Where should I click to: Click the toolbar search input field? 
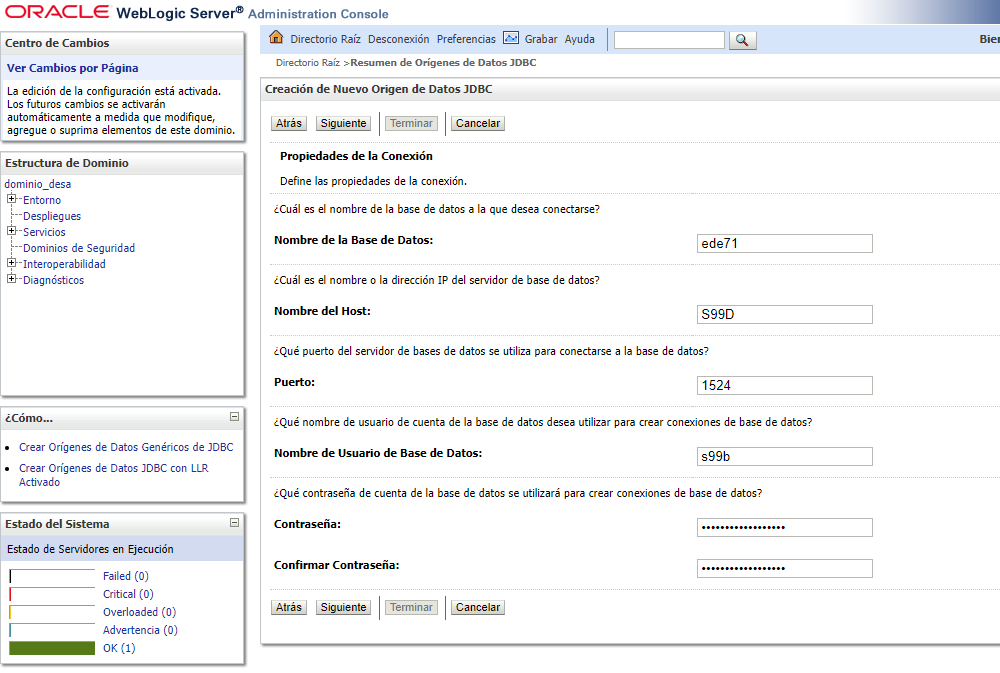point(669,40)
